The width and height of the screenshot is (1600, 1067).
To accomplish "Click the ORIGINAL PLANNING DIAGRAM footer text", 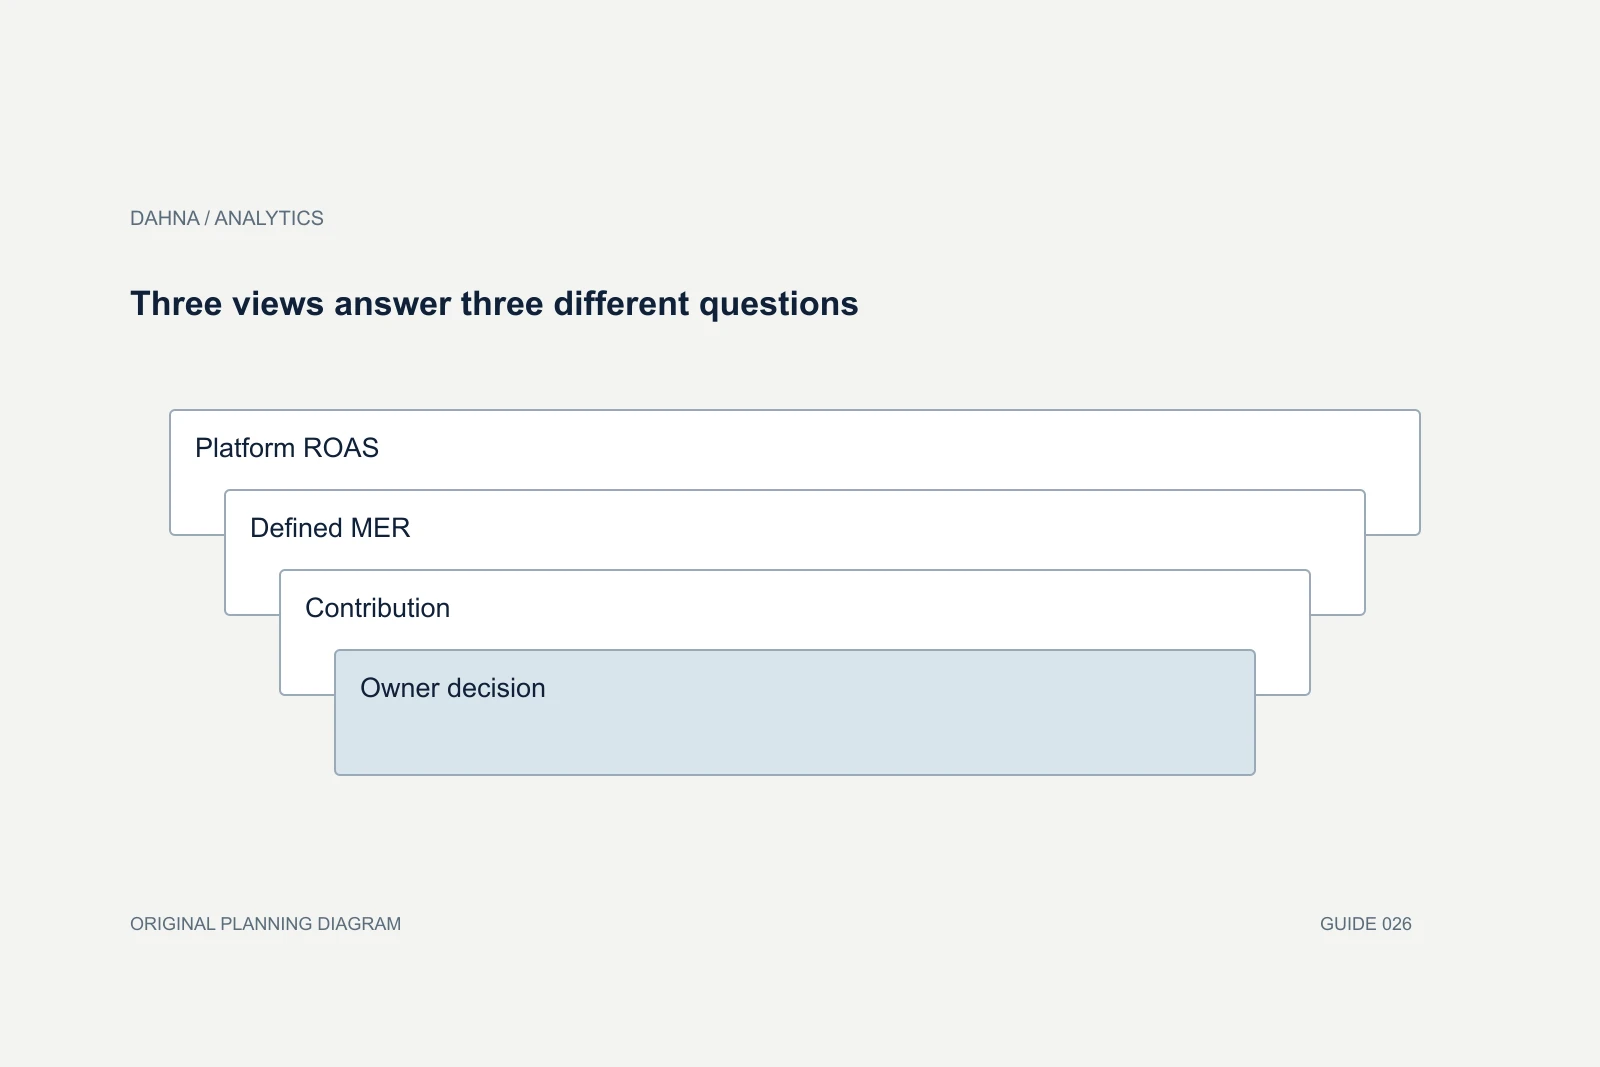I will (x=265, y=924).
